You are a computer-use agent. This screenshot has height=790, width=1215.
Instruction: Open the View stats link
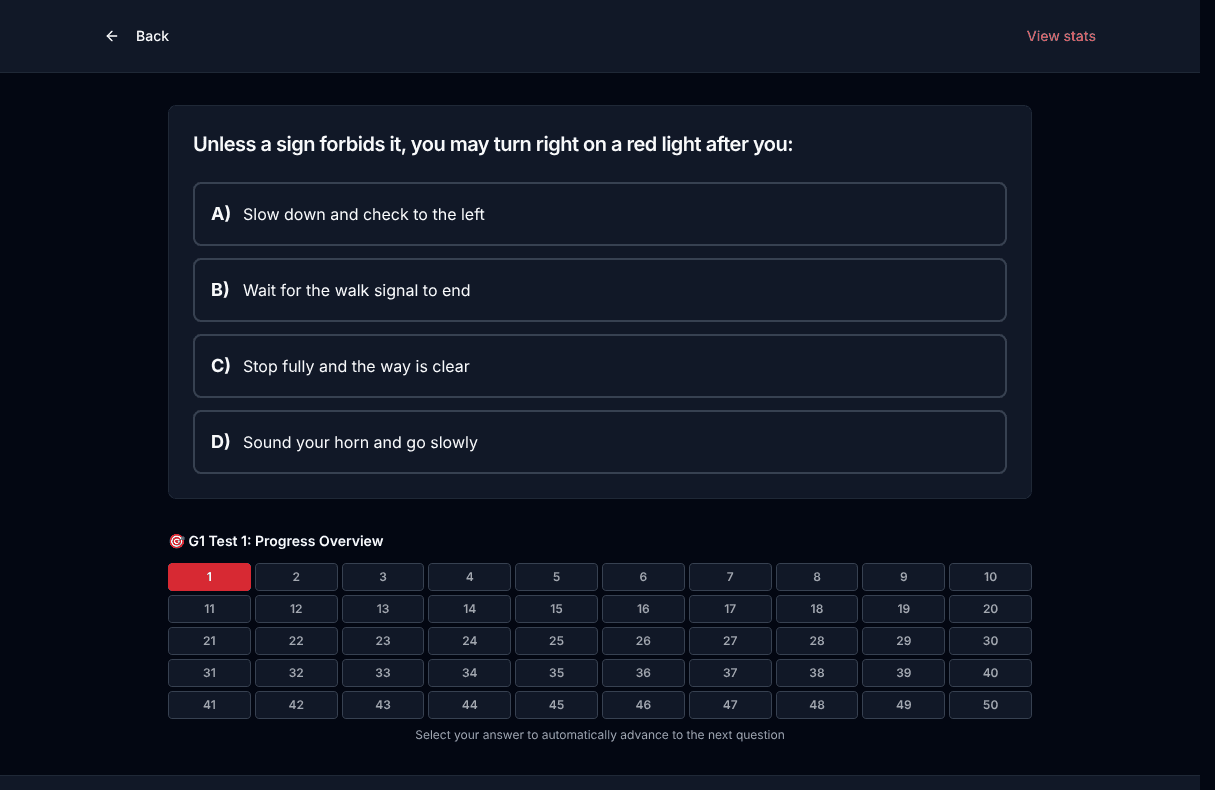pos(1061,36)
